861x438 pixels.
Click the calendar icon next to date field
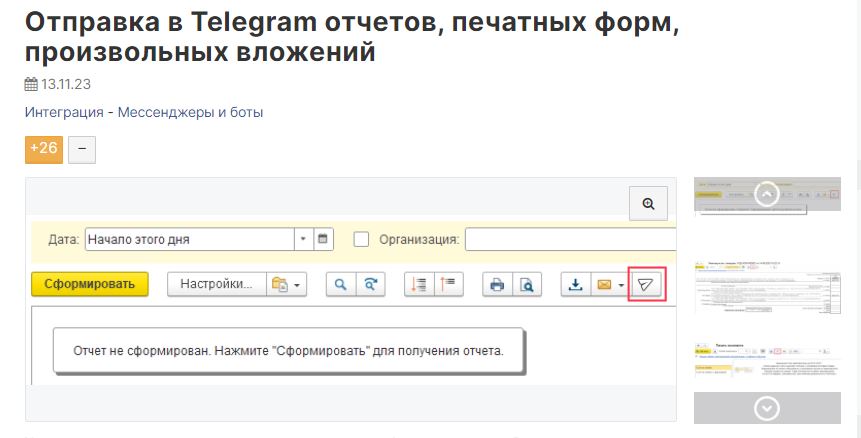point(323,240)
